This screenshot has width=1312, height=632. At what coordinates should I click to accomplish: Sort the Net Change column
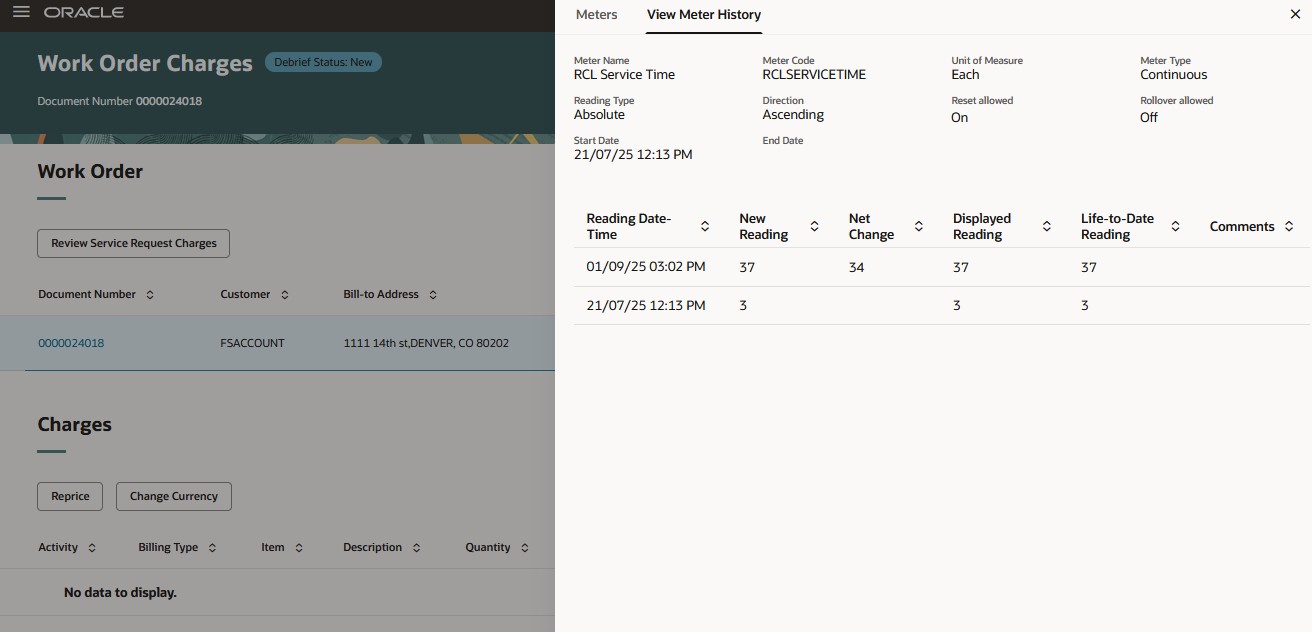point(919,226)
